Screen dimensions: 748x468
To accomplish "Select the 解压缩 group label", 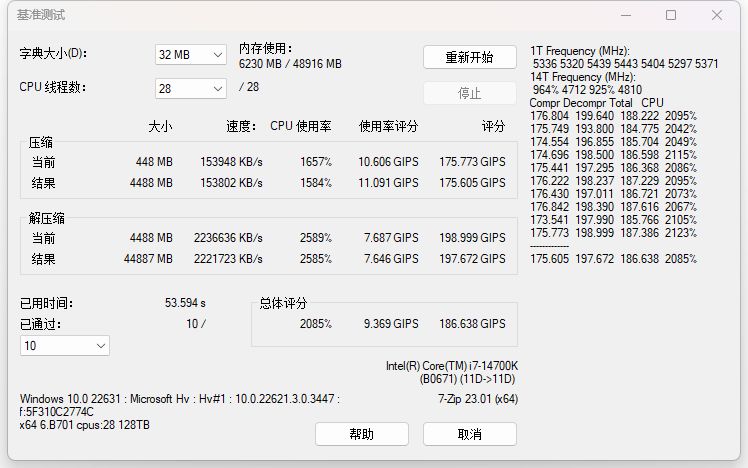I will pyautogui.click(x=47, y=219).
